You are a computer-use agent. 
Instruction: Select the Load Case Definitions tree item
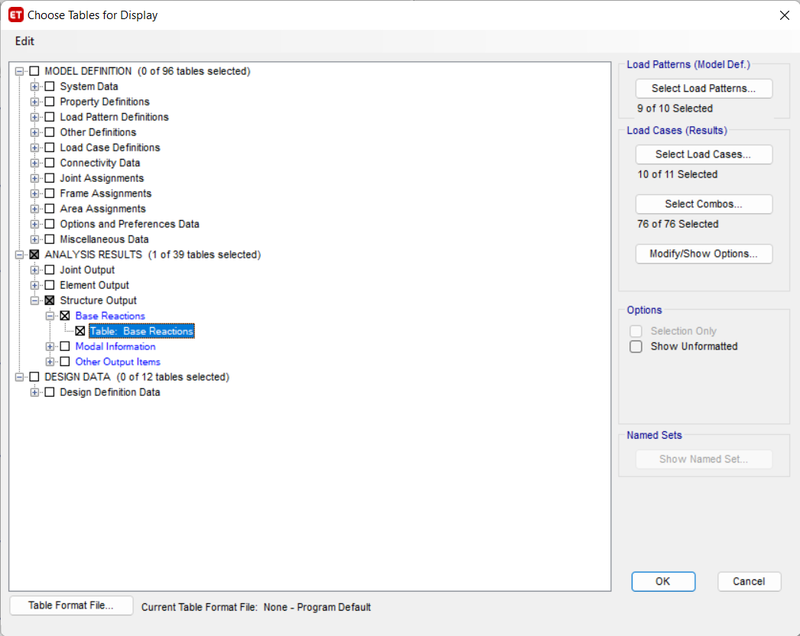click(x=110, y=147)
